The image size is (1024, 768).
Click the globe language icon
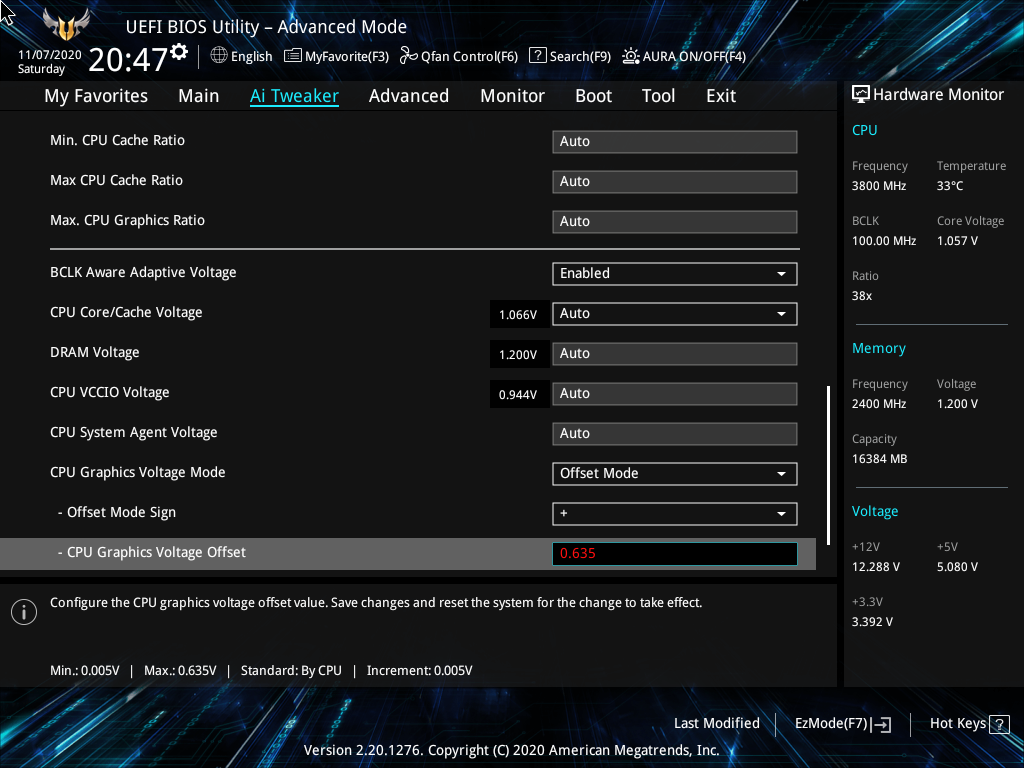click(x=219, y=56)
